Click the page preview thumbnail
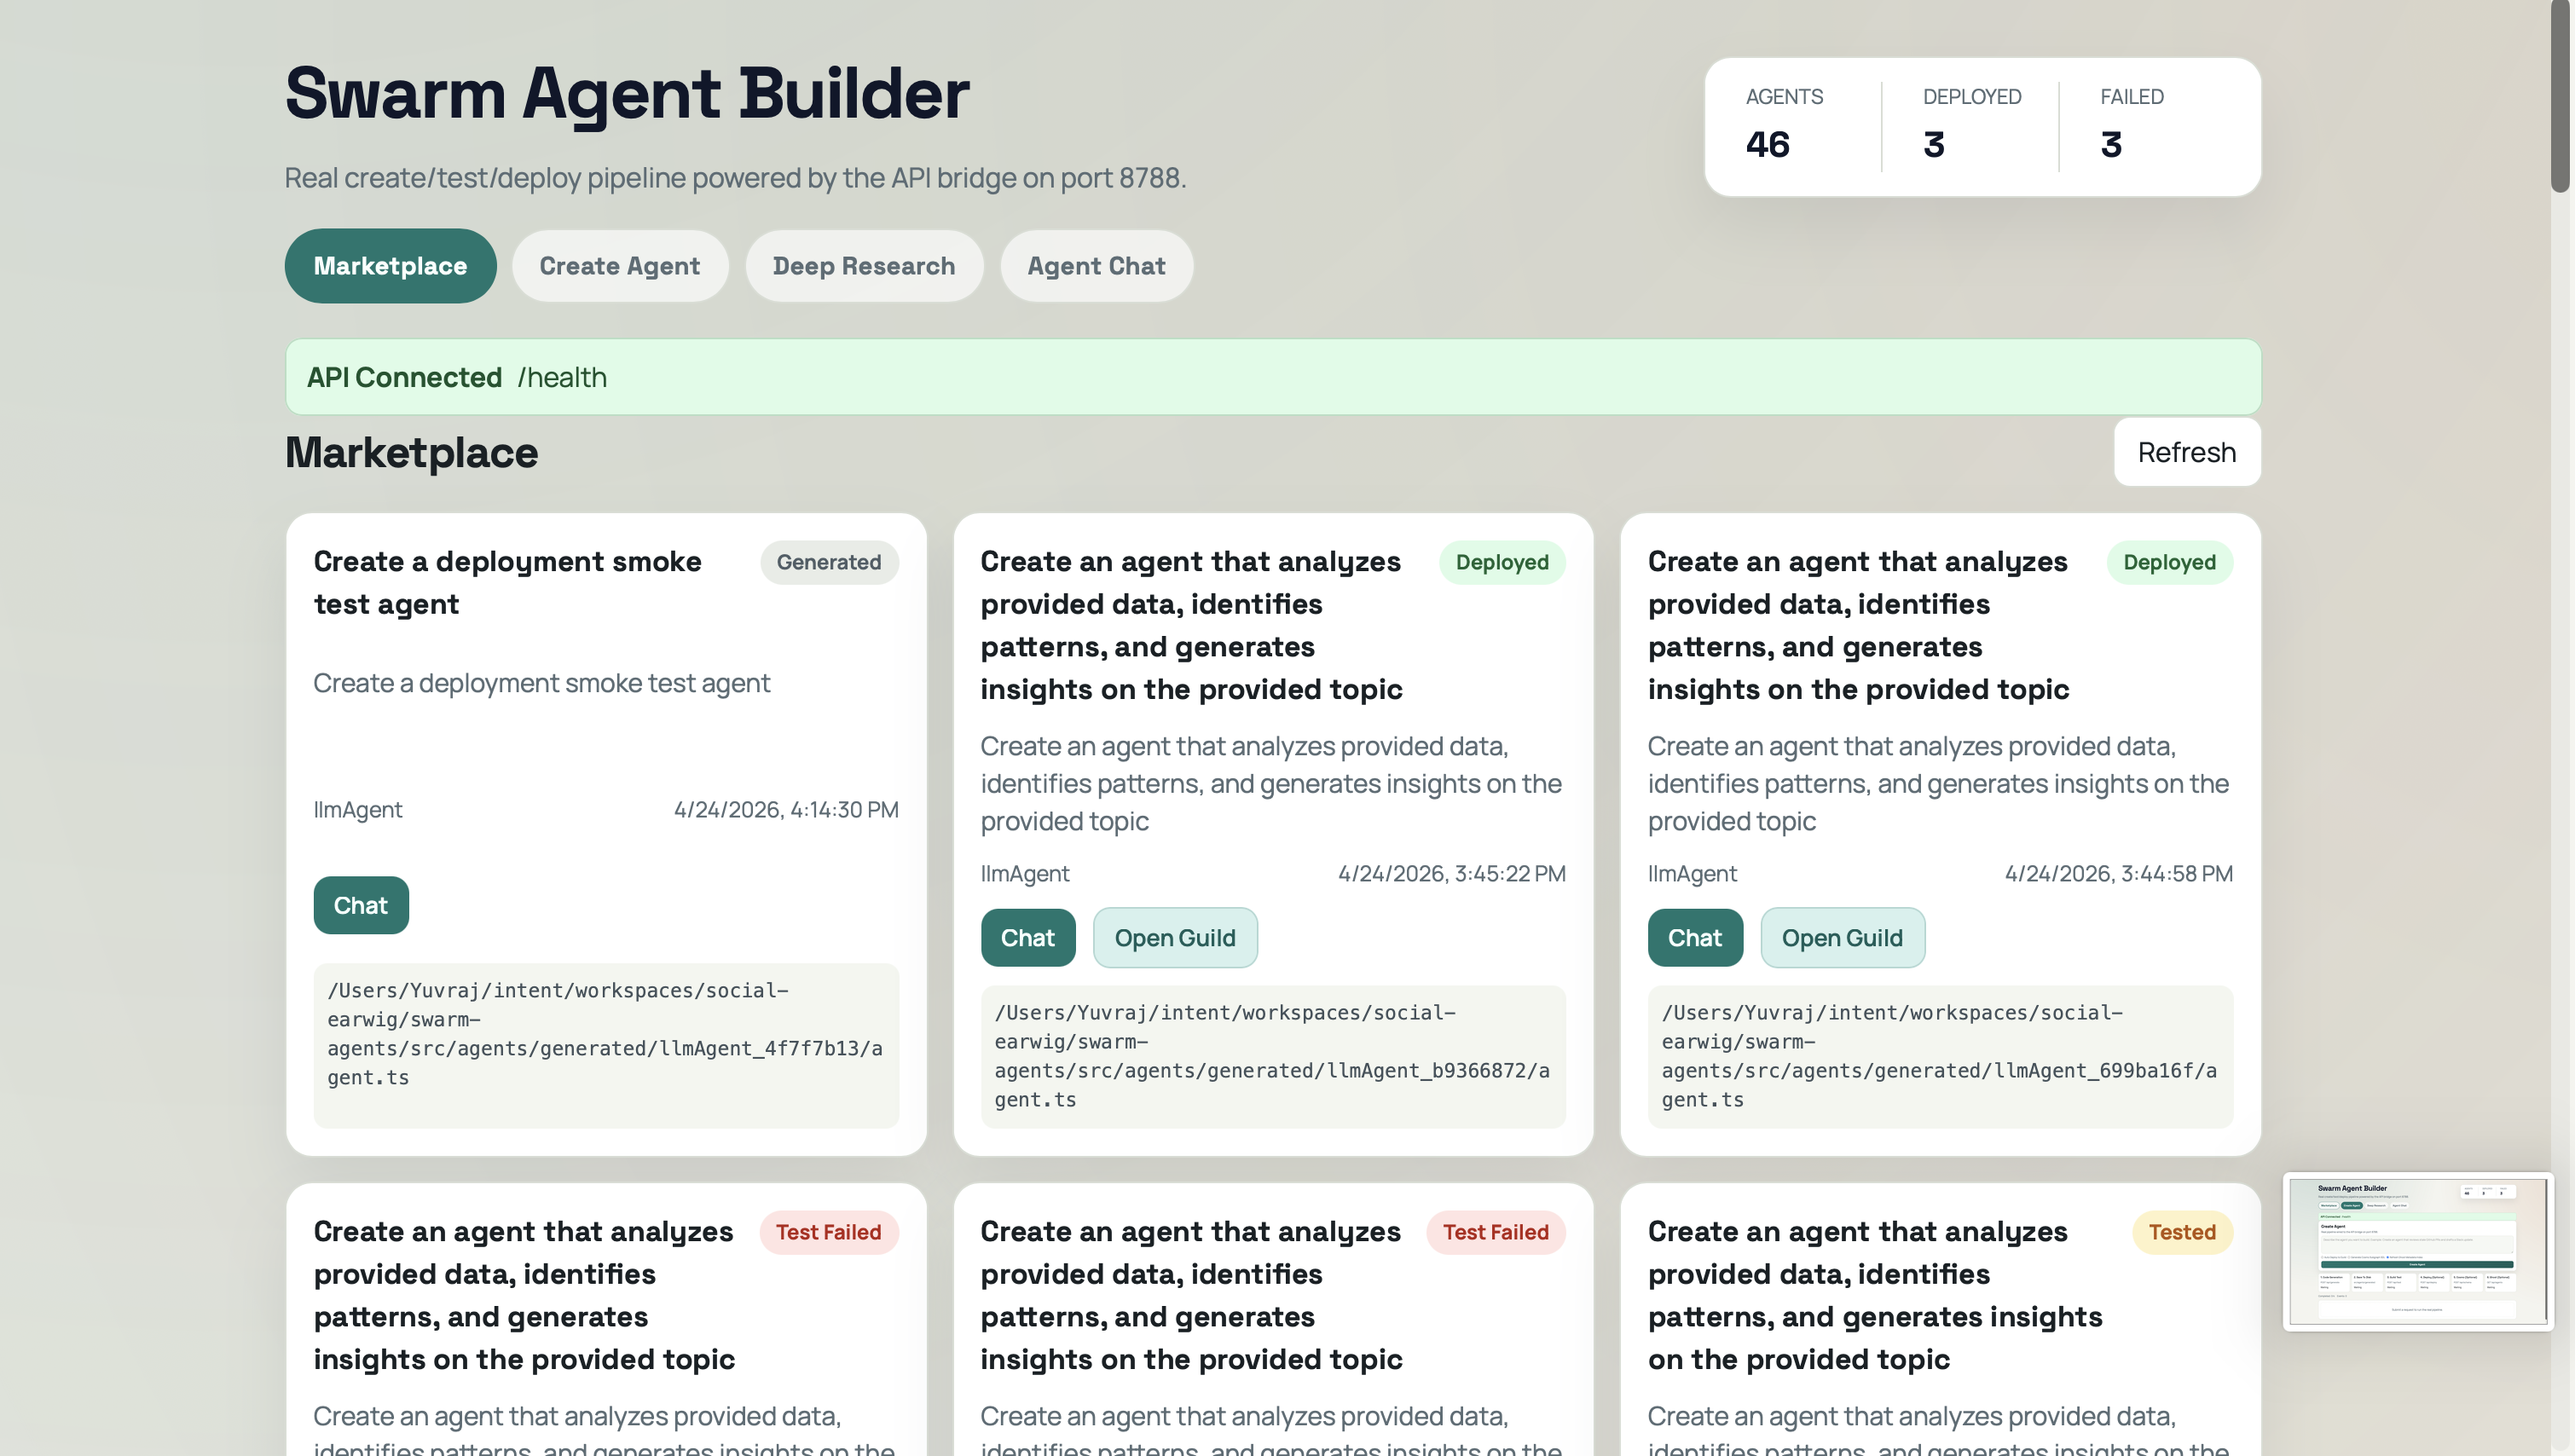The width and height of the screenshot is (2575, 1456). click(x=2417, y=1251)
